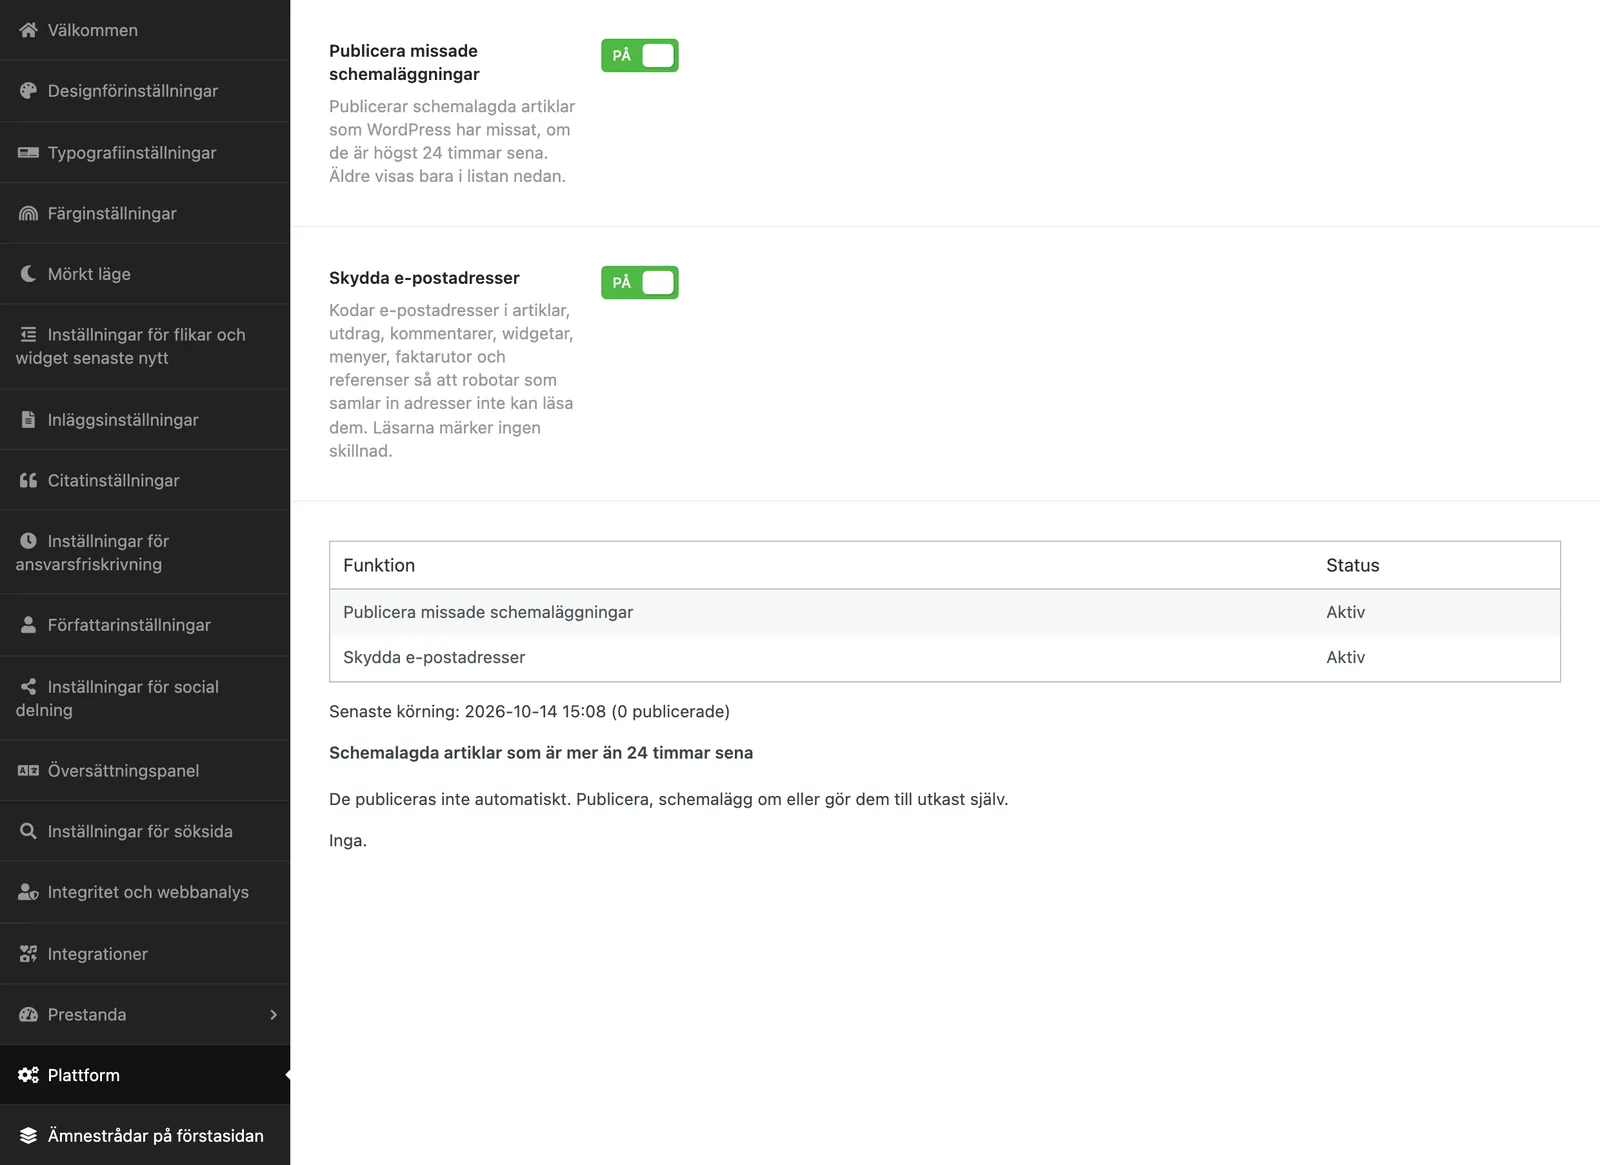
Task: Click the document icon for Inläggsinställningar
Action: coord(28,420)
